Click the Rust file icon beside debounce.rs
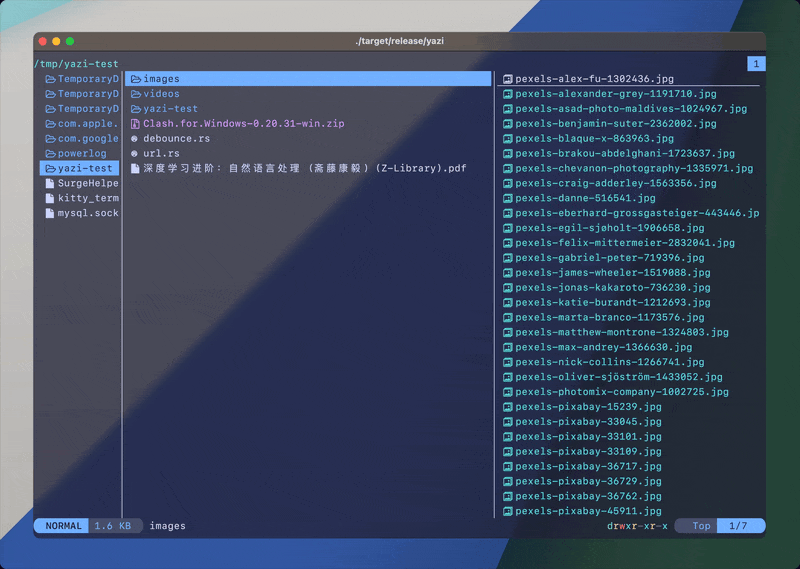 [x=135, y=139]
